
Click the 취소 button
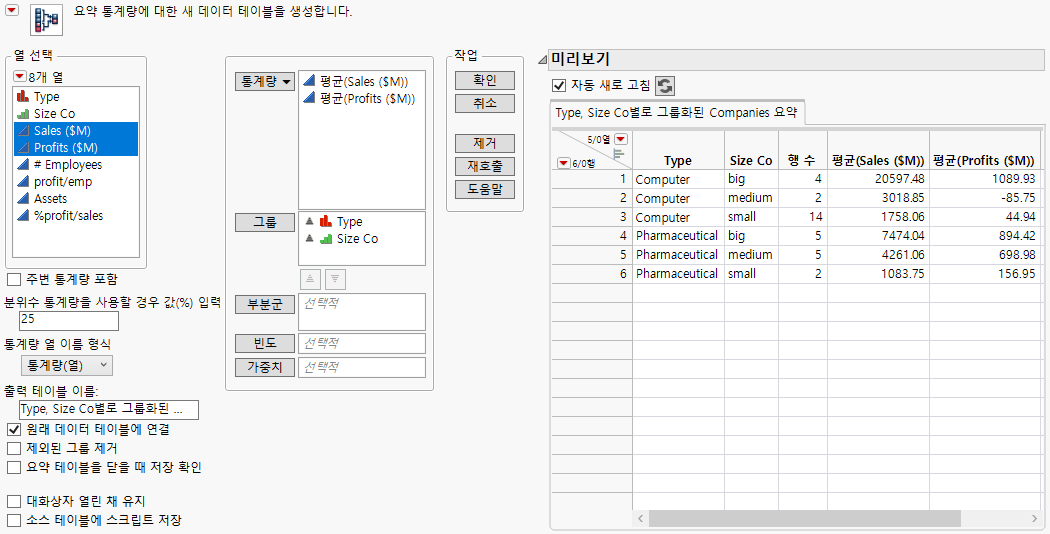[485, 104]
